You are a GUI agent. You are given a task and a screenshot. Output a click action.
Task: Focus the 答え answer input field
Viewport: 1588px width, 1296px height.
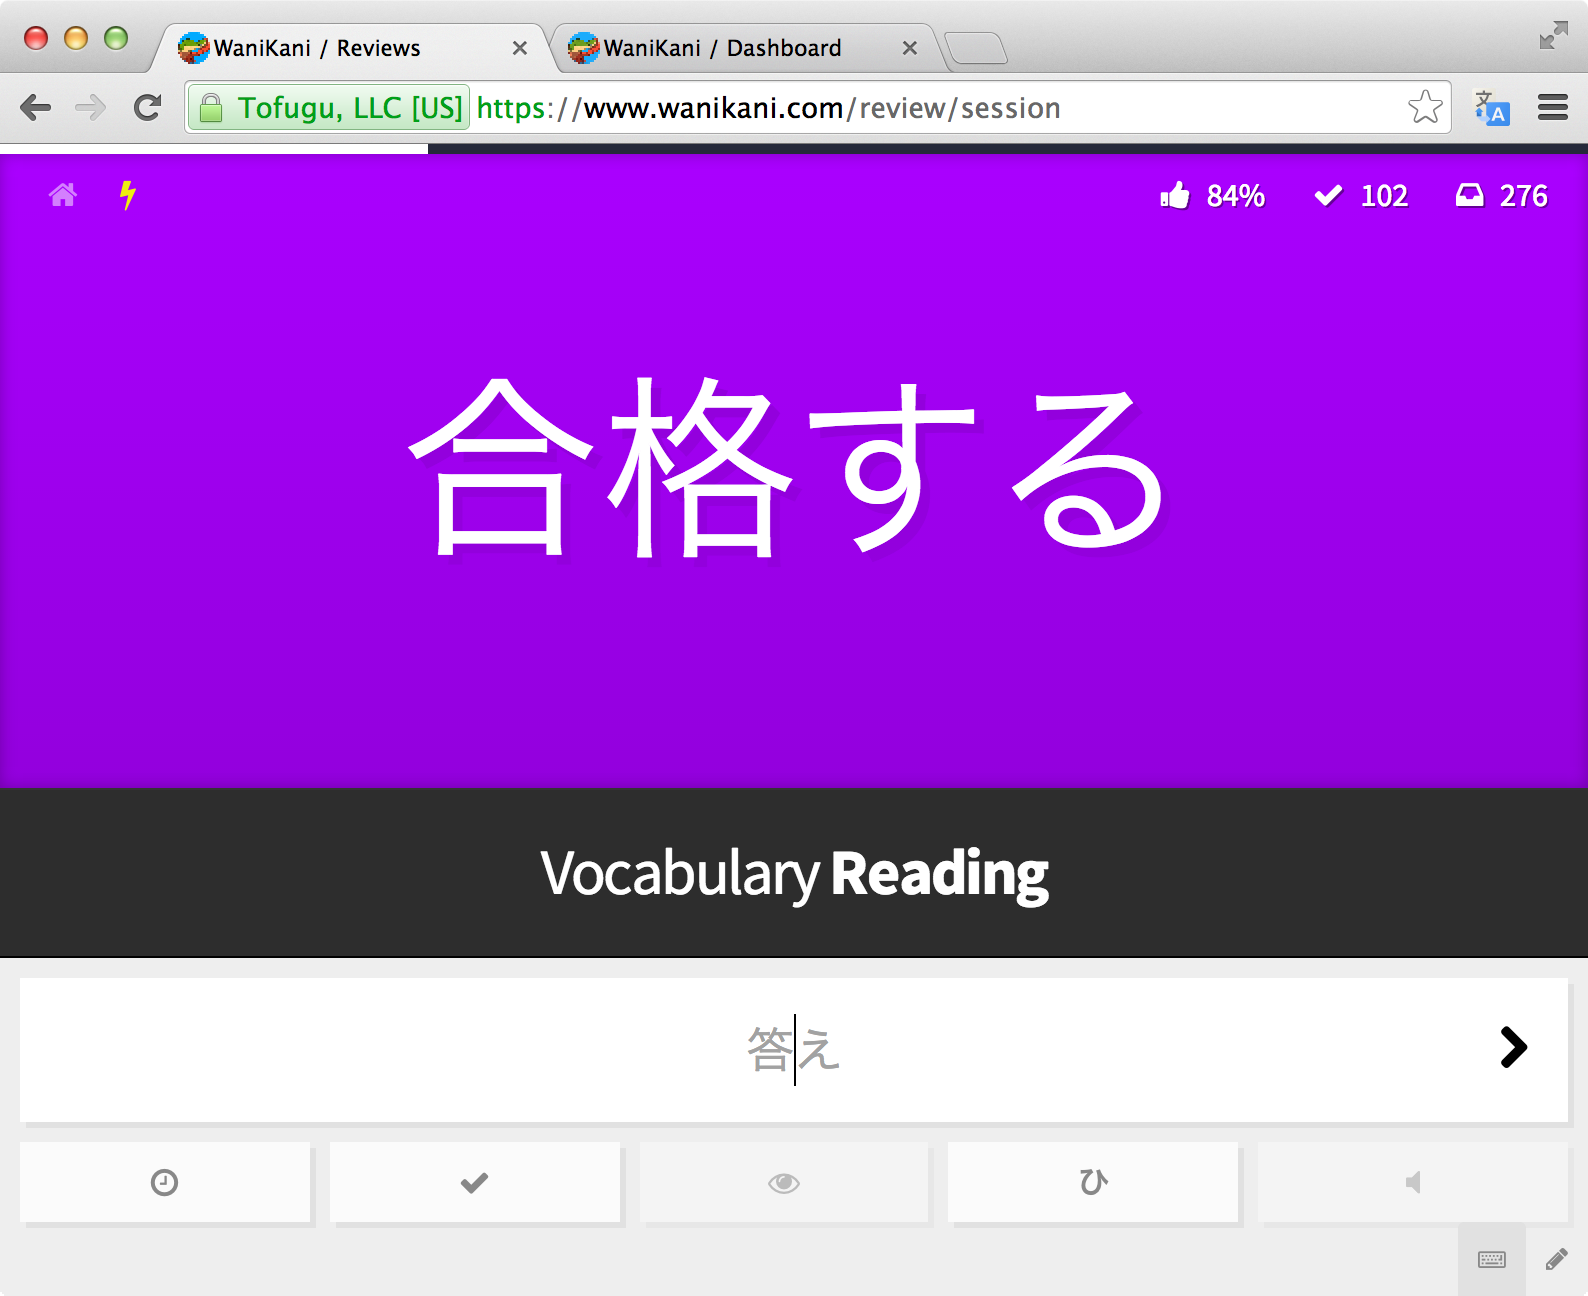794,1049
